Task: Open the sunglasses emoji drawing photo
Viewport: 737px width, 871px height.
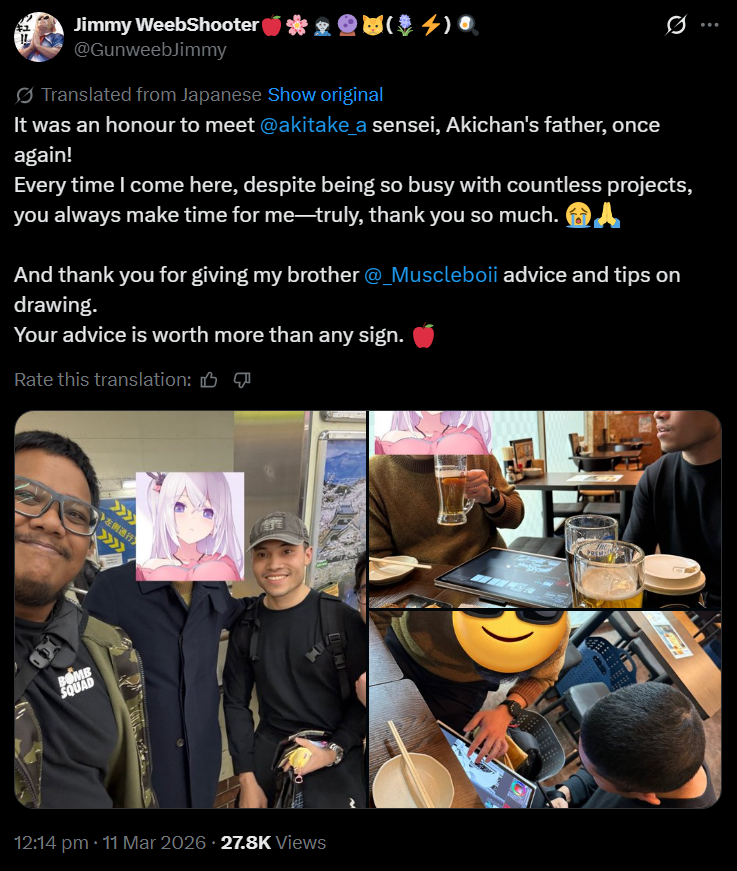Action: tap(545, 709)
